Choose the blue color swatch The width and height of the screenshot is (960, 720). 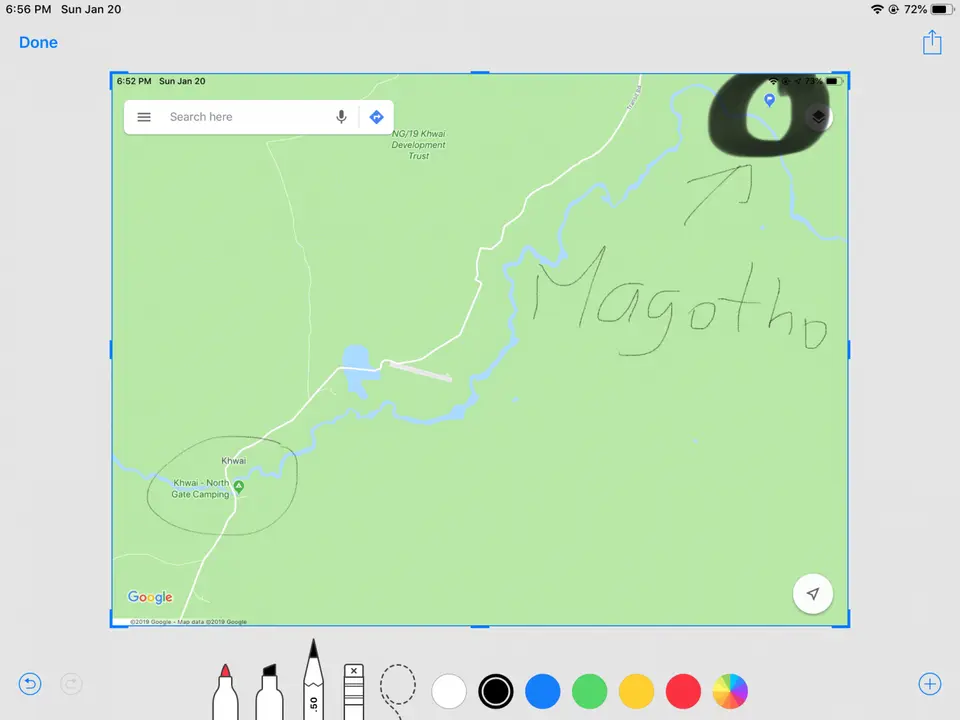pyautogui.click(x=542, y=691)
